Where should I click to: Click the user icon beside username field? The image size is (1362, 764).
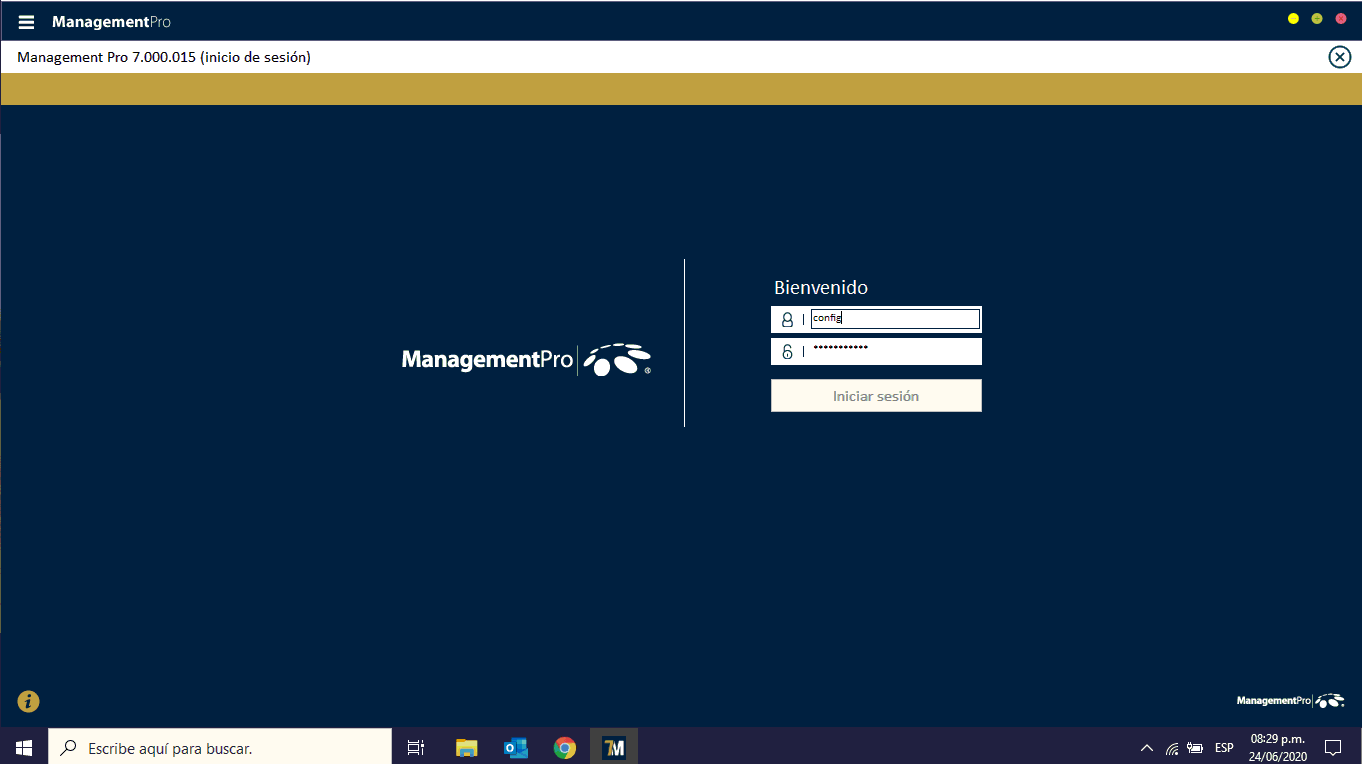point(787,319)
